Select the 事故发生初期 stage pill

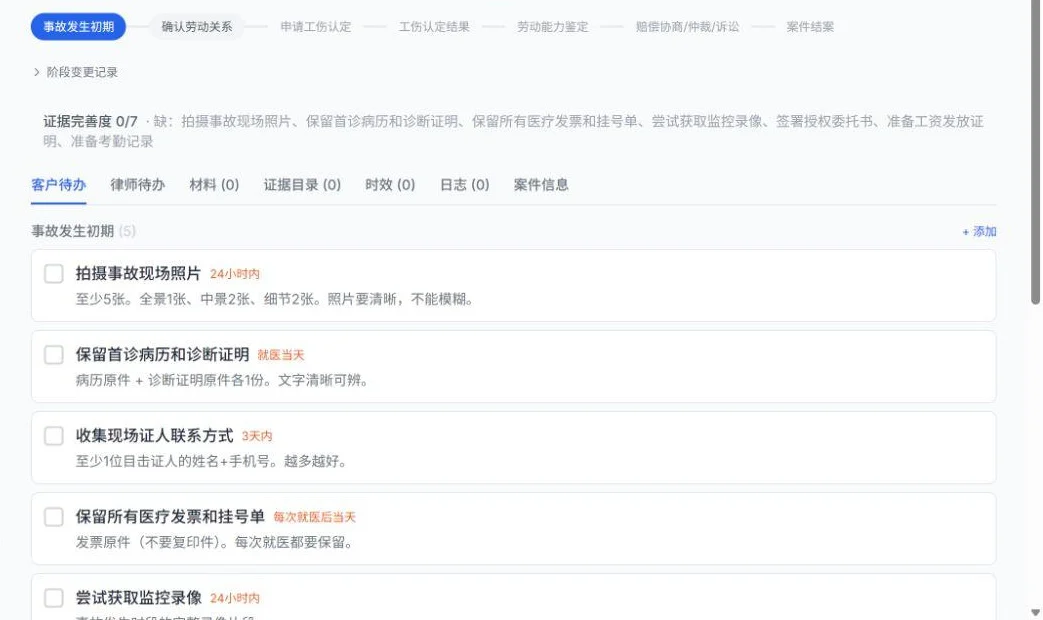78,27
